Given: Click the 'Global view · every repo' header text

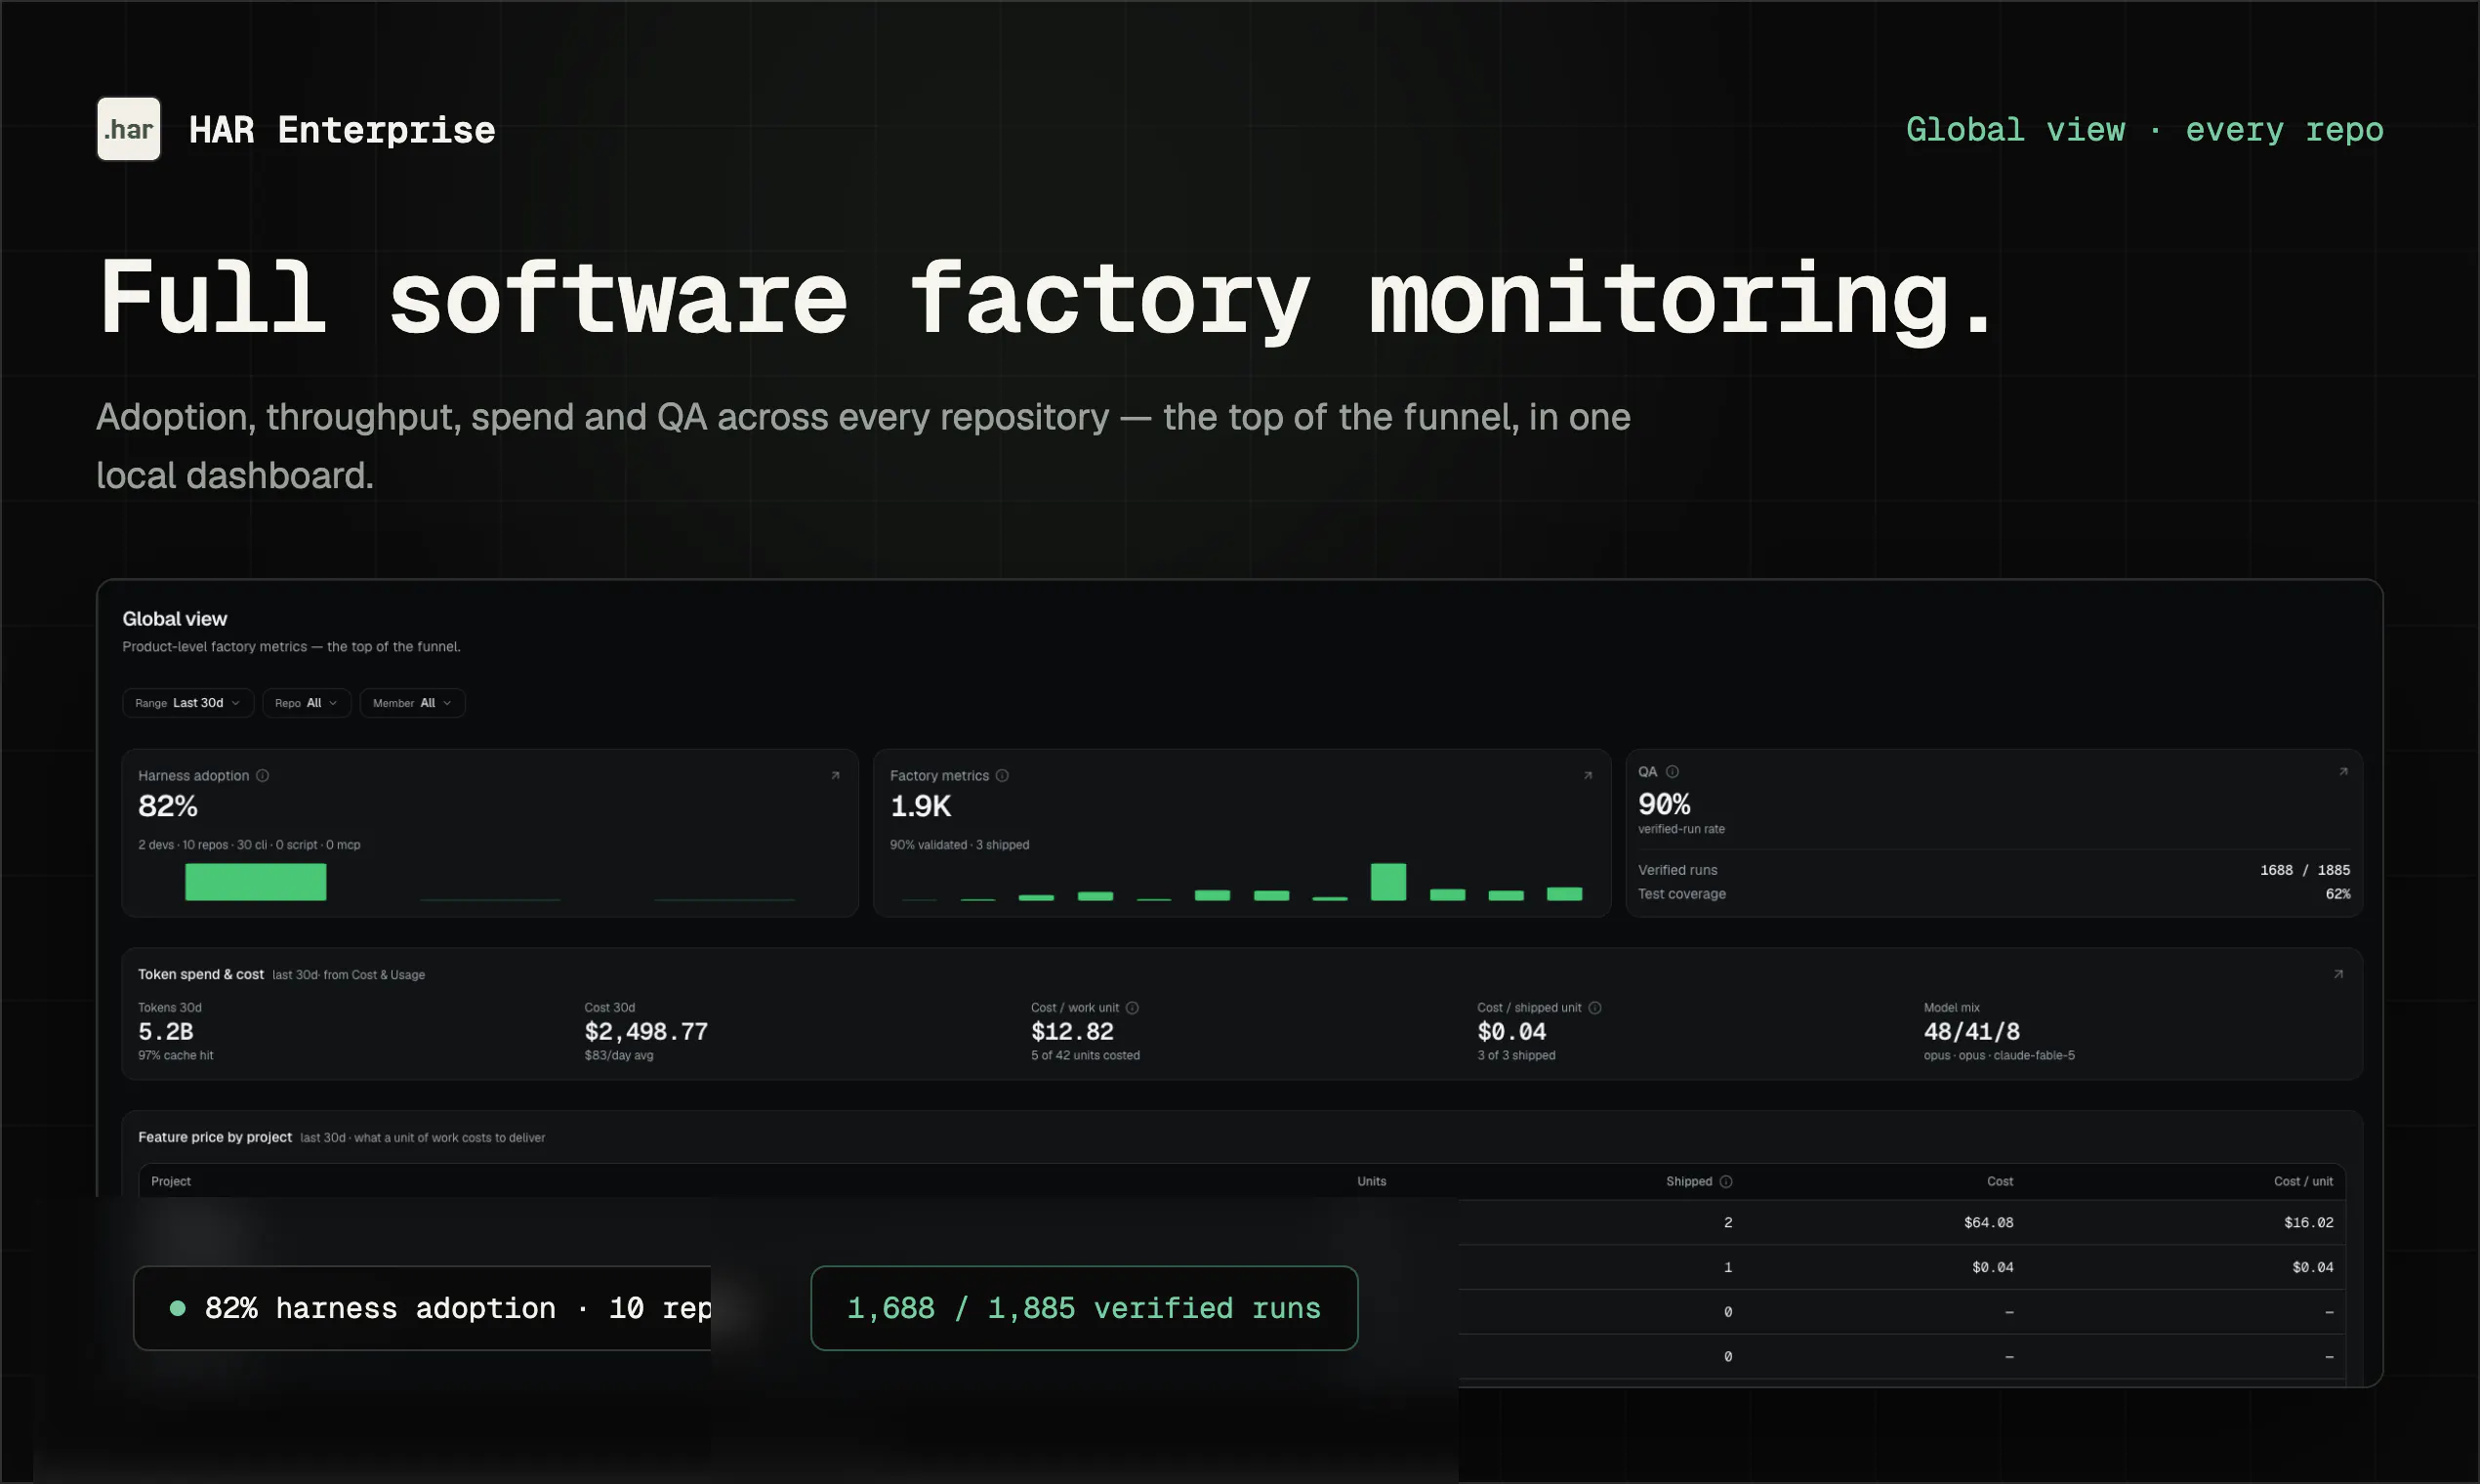Looking at the screenshot, I should (x=2144, y=130).
